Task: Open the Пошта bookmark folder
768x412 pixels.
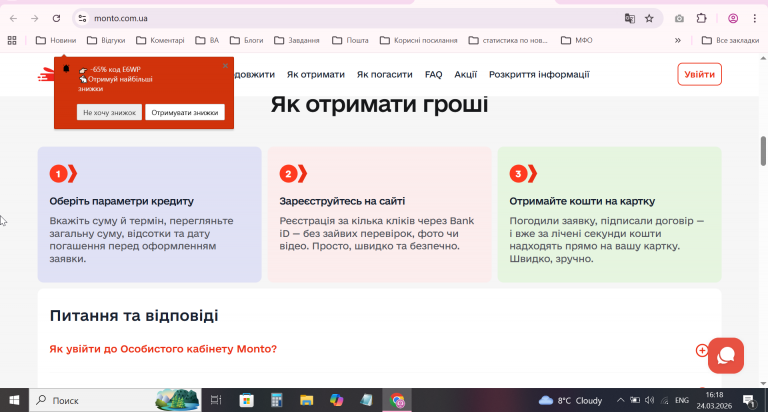Action: (x=350, y=40)
